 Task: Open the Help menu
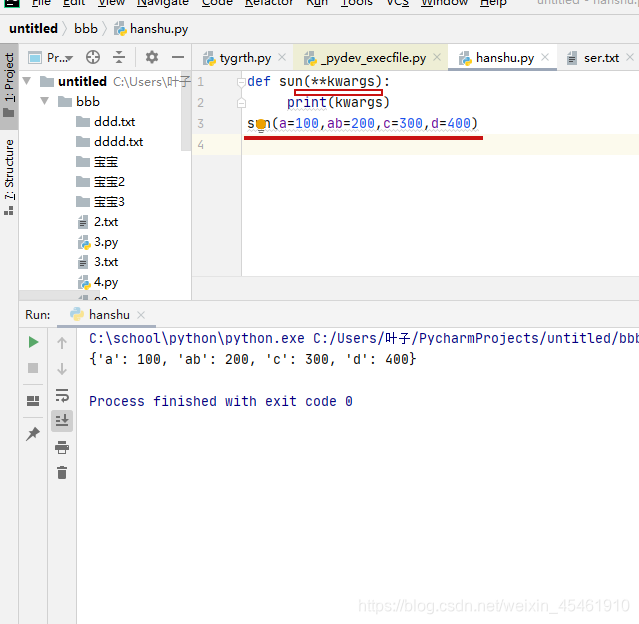[x=493, y=3]
